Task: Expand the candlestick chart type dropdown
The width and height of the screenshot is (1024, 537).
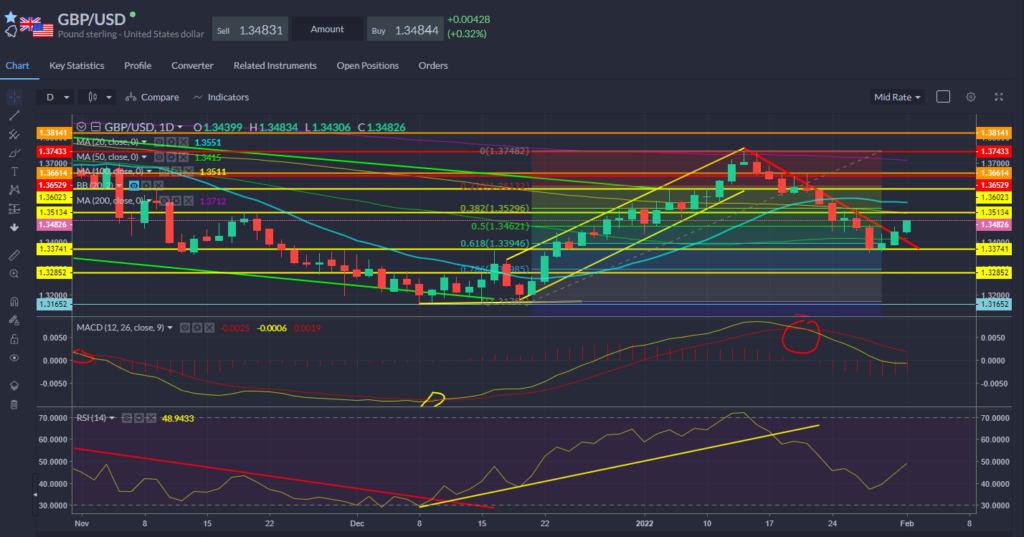Action: tap(100, 97)
